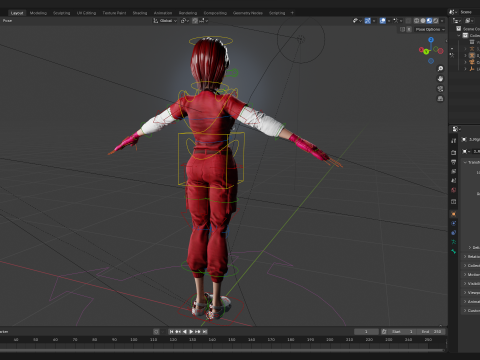Toggle auto keying record button
480x360 pixels.
(x=156, y=332)
